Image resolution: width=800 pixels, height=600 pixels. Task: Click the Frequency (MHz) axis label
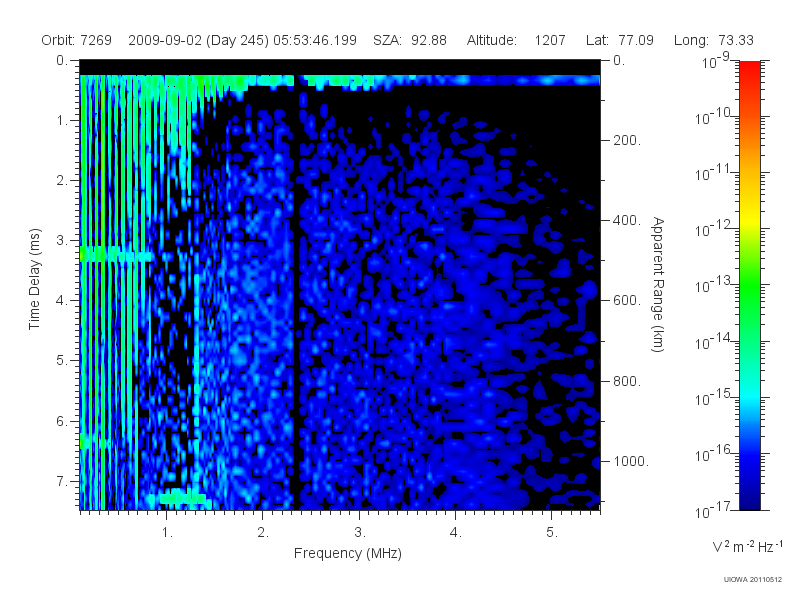click(347, 553)
